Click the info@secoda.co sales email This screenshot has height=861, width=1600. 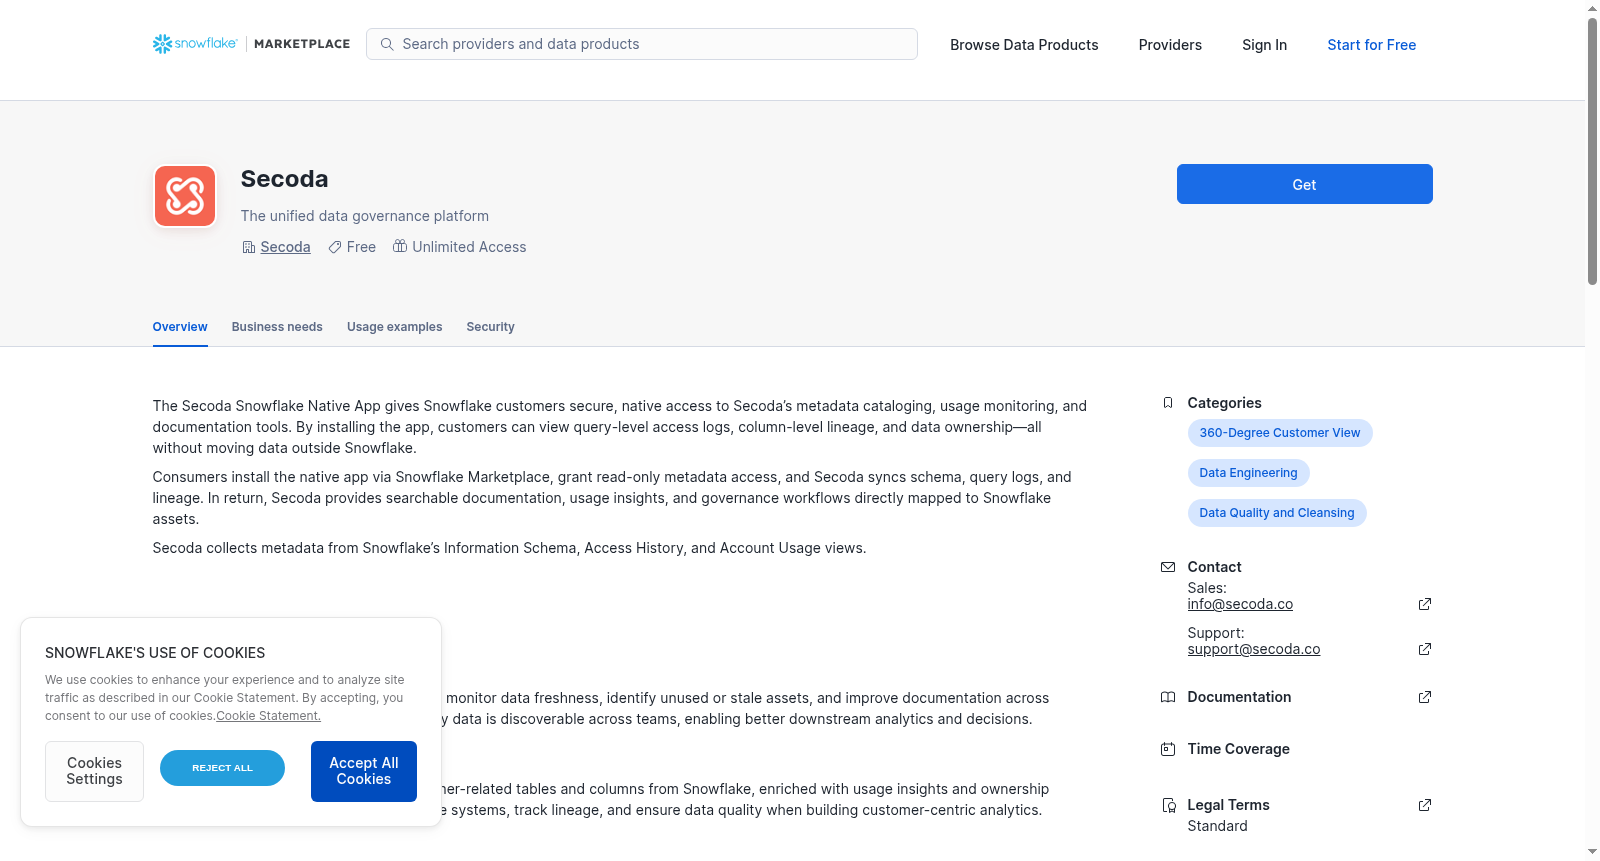tap(1240, 604)
